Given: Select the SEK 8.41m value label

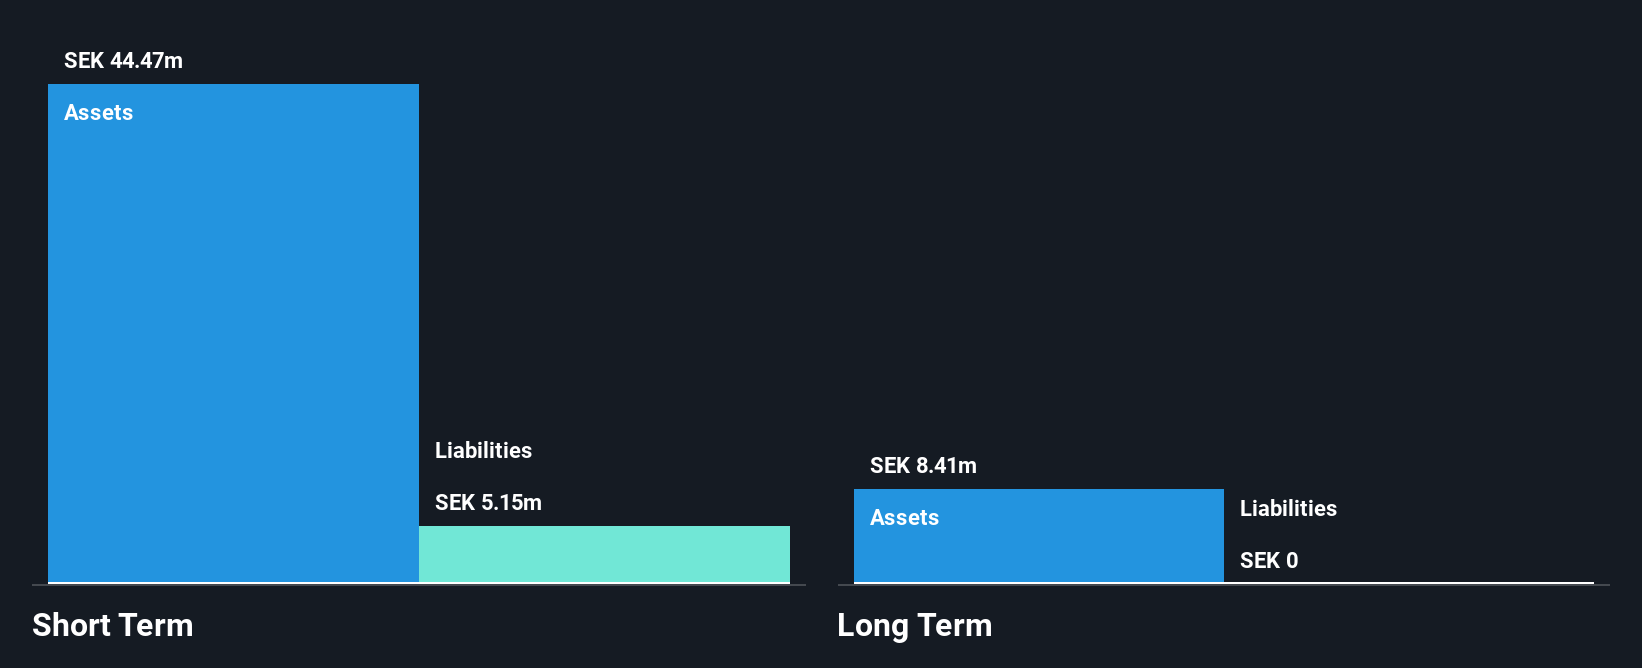Looking at the screenshot, I should (x=923, y=466).
